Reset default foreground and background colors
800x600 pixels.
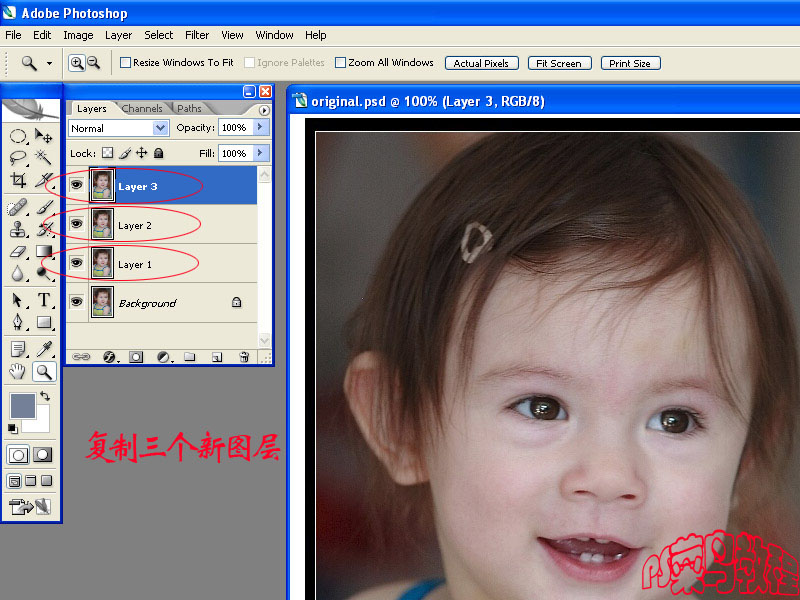point(13,429)
